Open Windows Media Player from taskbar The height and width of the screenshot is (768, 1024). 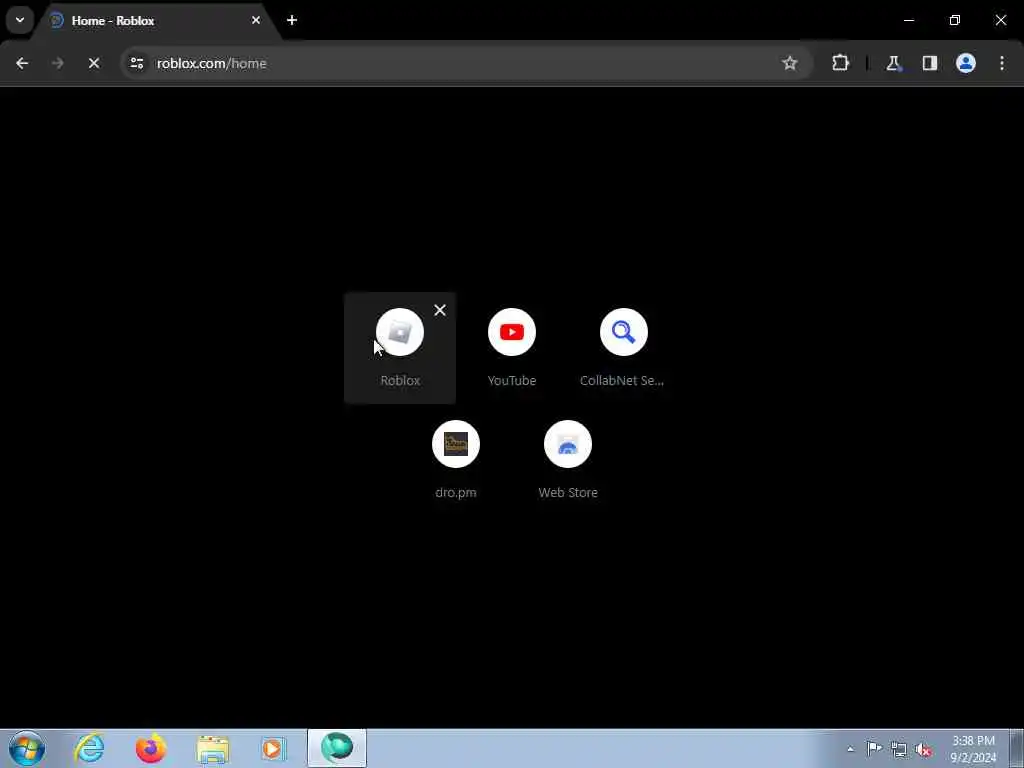coord(274,748)
